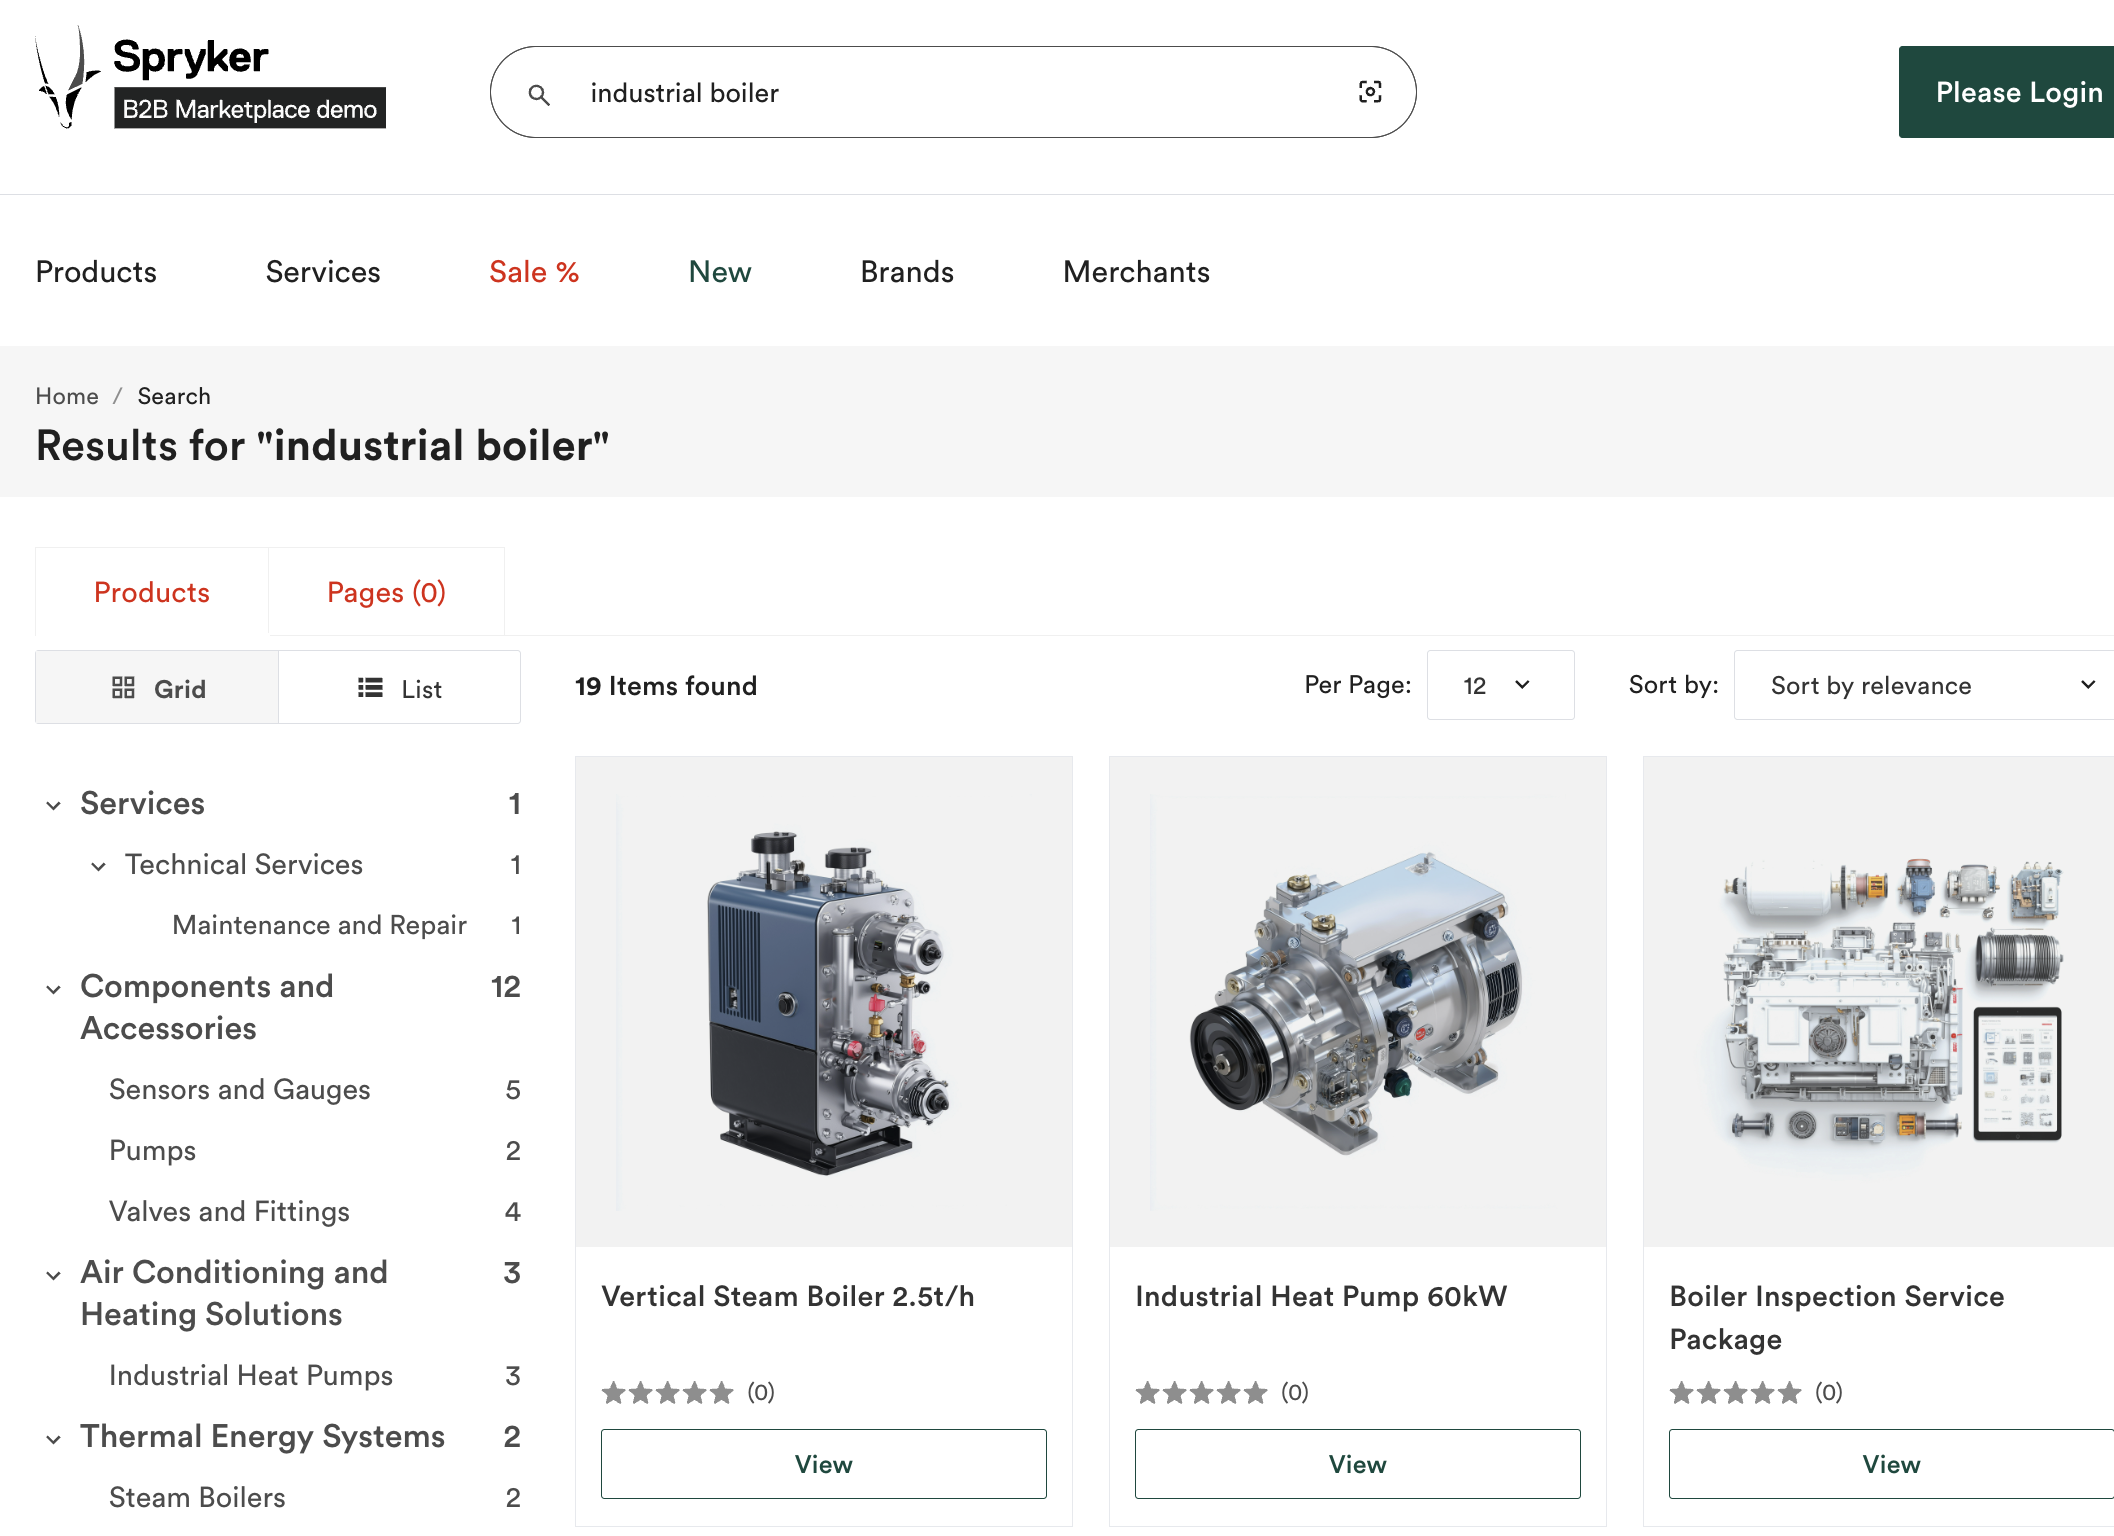Image resolution: width=2114 pixels, height=1536 pixels.
Task: Switch to List view
Action: pyautogui.click(x=399, y=688)
